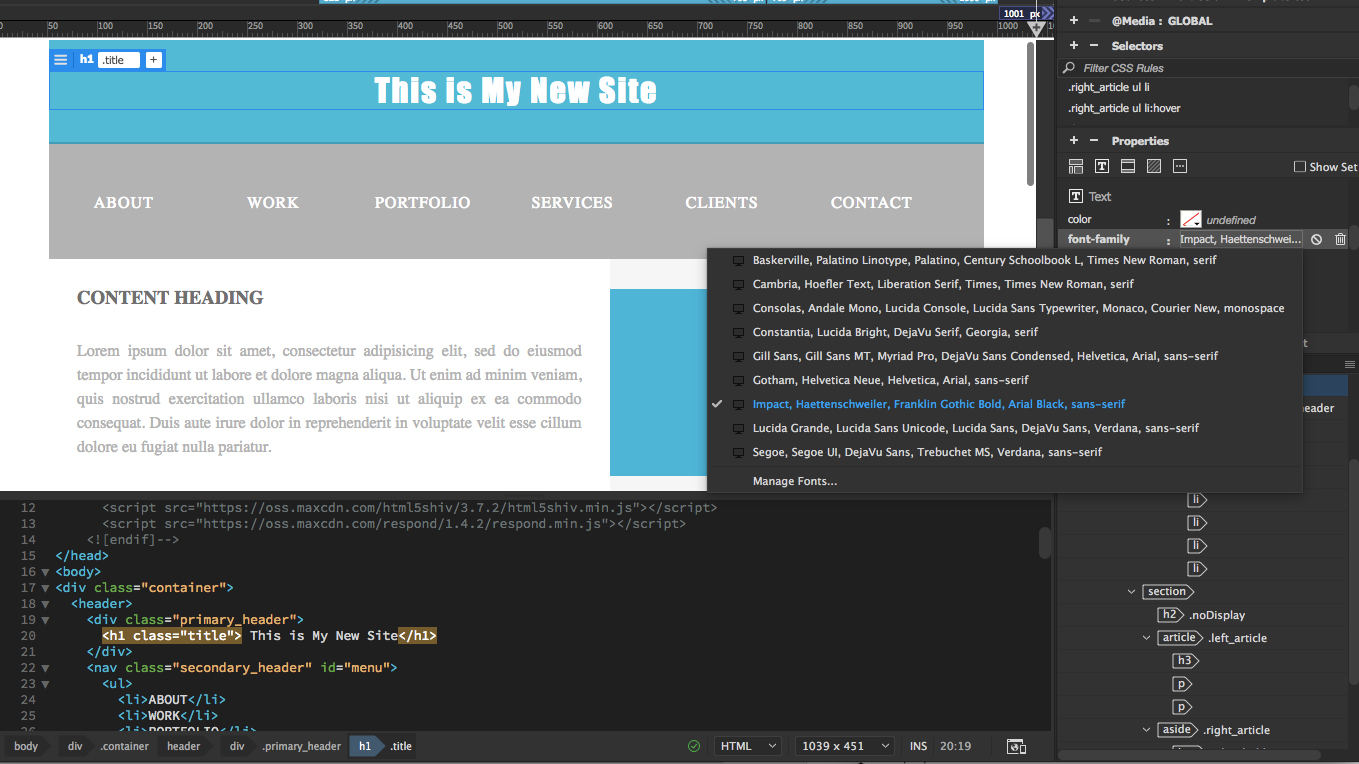The width and height of the screenshot is (1359, 764).
Task: Select the h2 .noDisplay node in DOM
Action: [x=1201, y=615]
